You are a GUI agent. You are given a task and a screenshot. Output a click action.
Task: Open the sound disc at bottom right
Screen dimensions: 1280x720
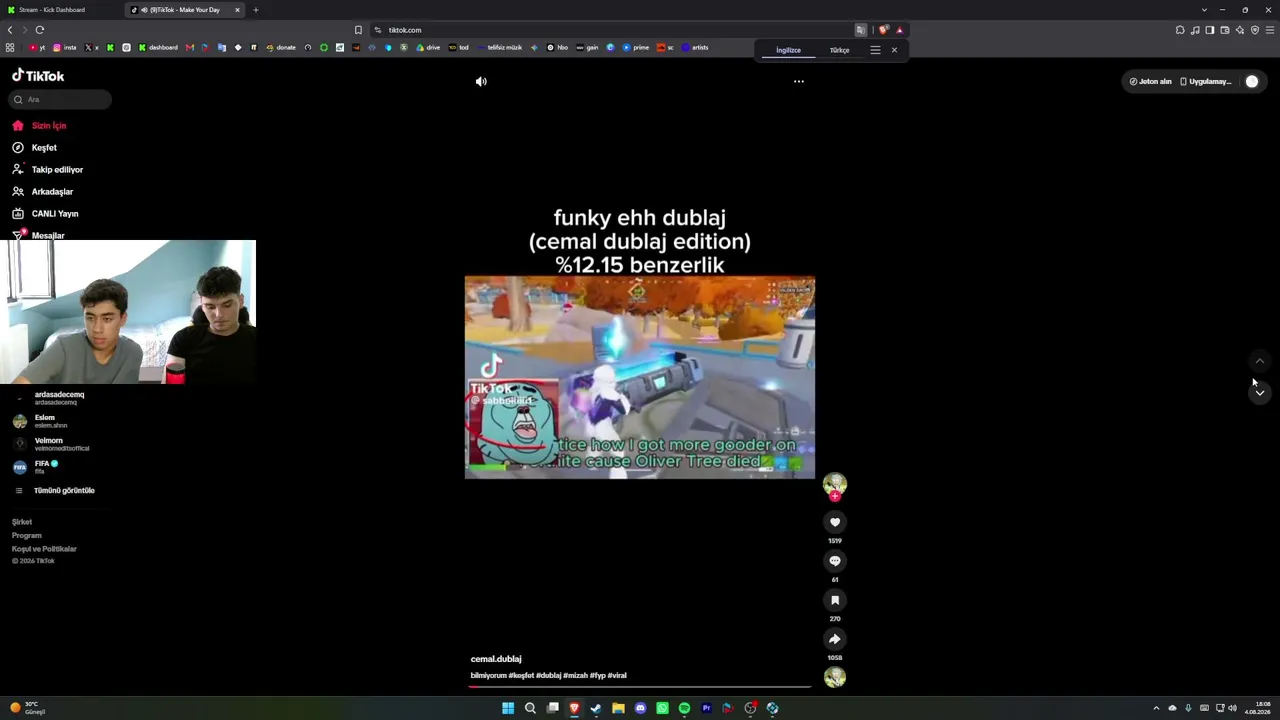click(x=835, y=677)
